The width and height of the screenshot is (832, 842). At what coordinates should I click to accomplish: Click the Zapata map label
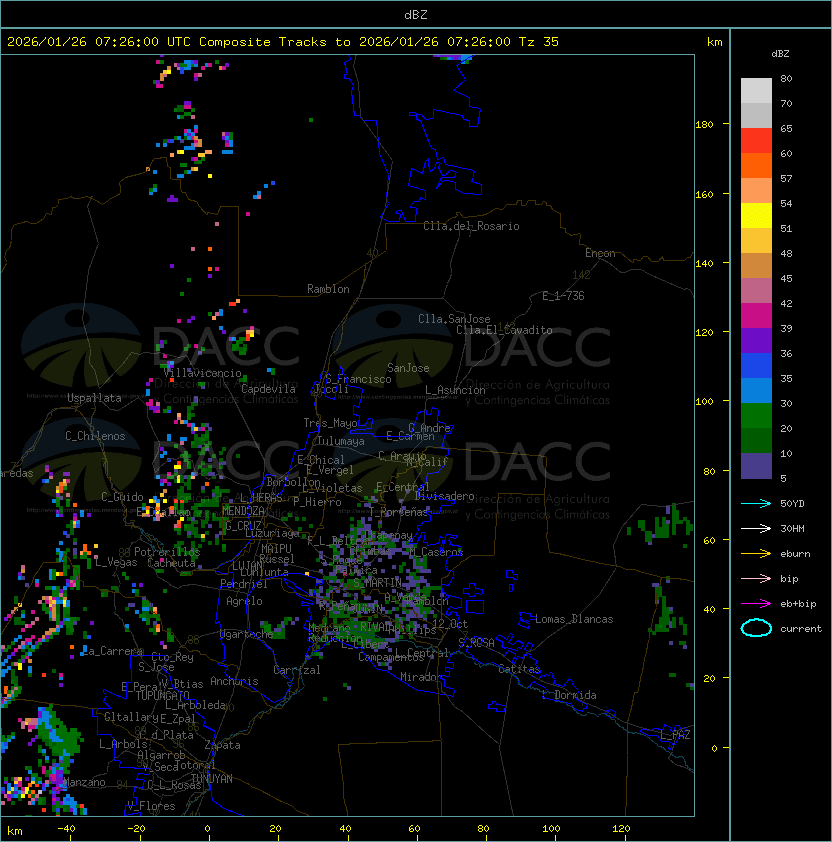tap(222, 745)
